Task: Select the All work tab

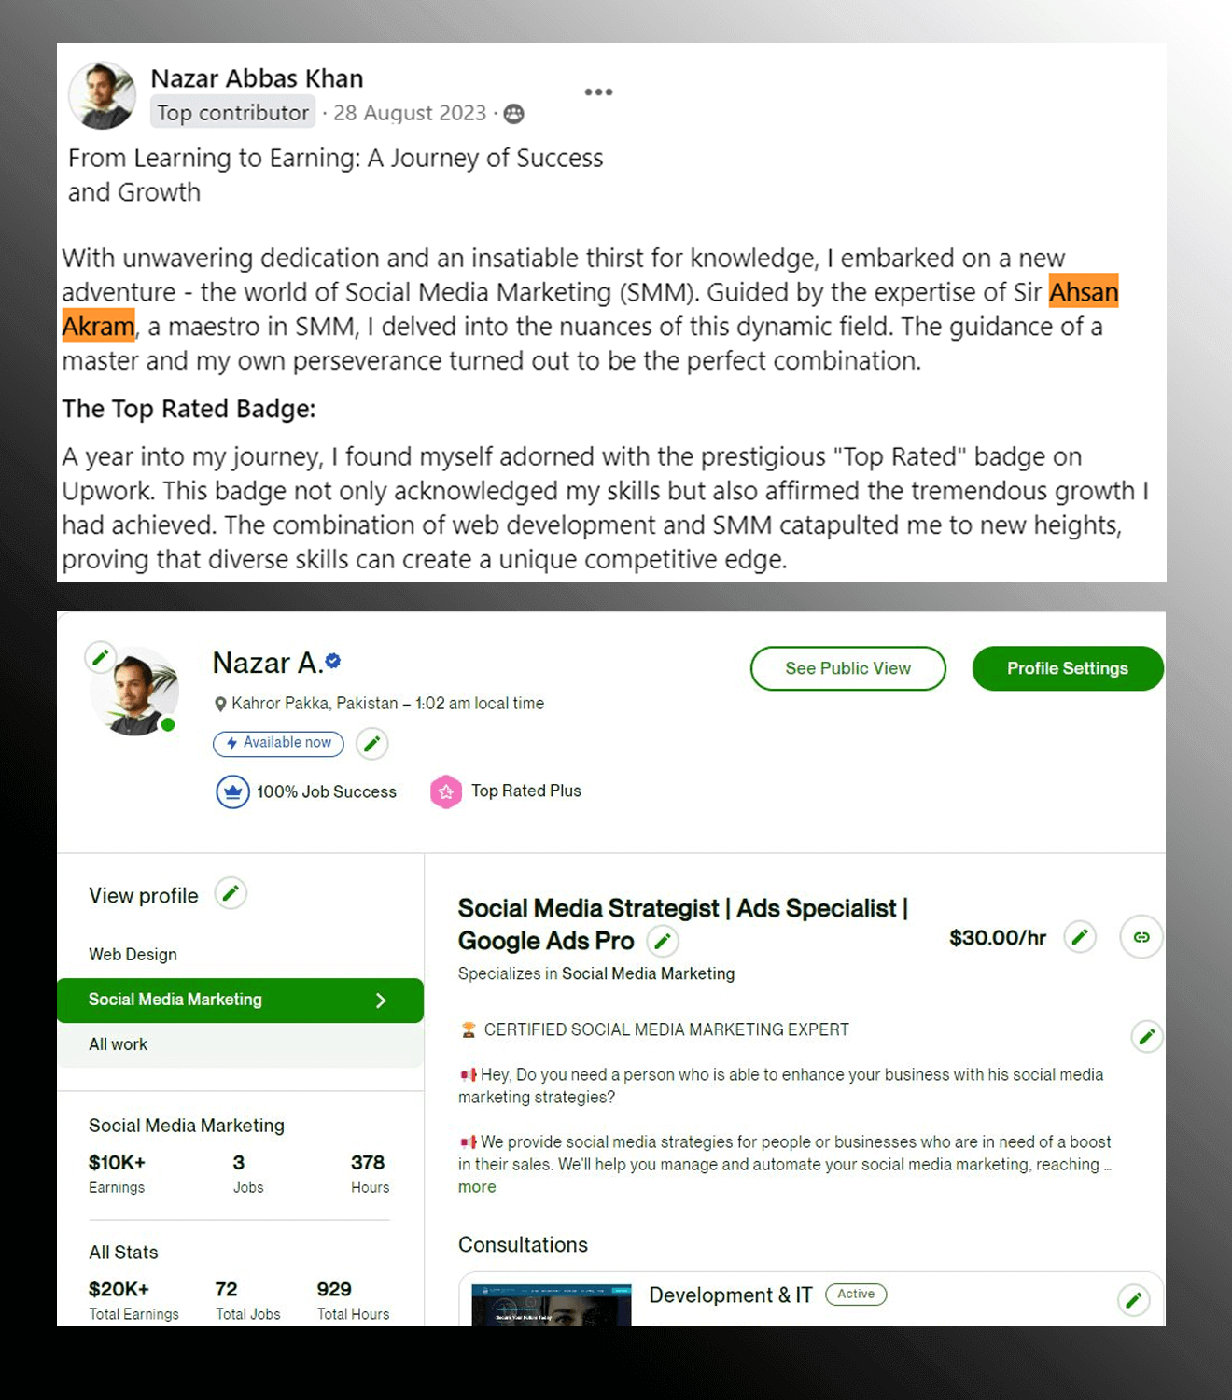Action: tap(118, 1044)
